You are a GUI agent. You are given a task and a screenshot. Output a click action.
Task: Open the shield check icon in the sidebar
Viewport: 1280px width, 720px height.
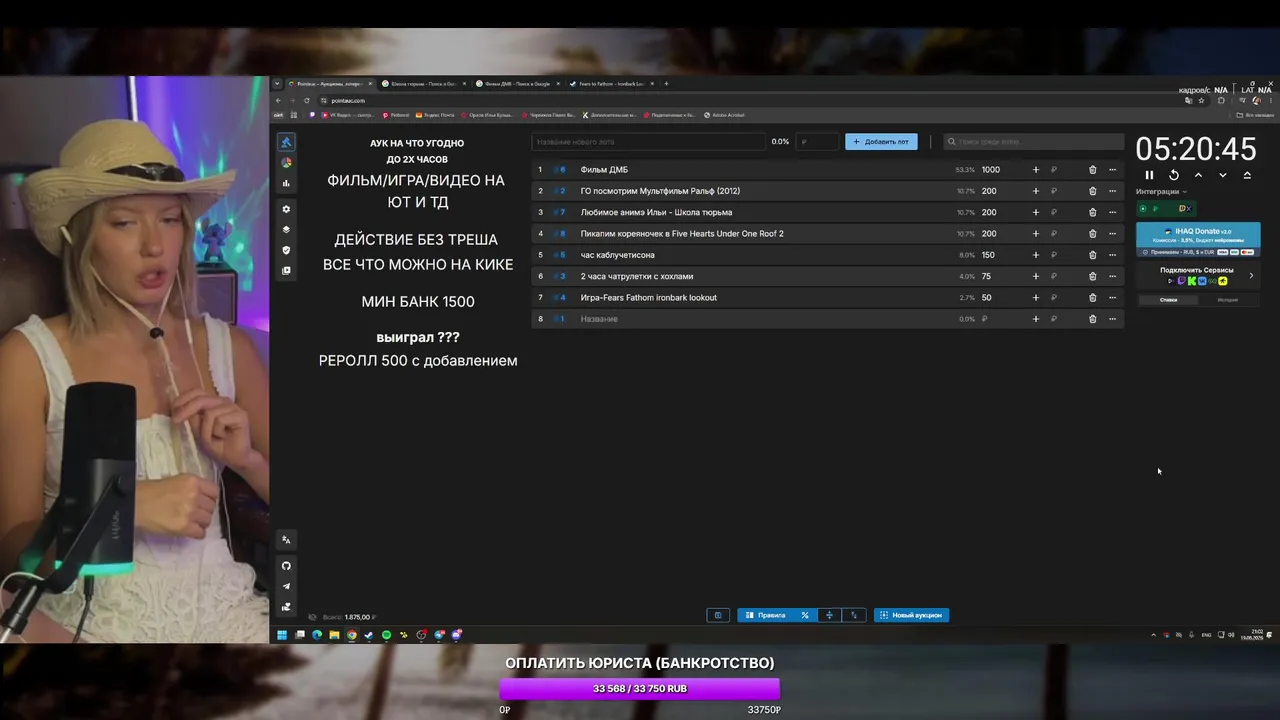(286, 250)
